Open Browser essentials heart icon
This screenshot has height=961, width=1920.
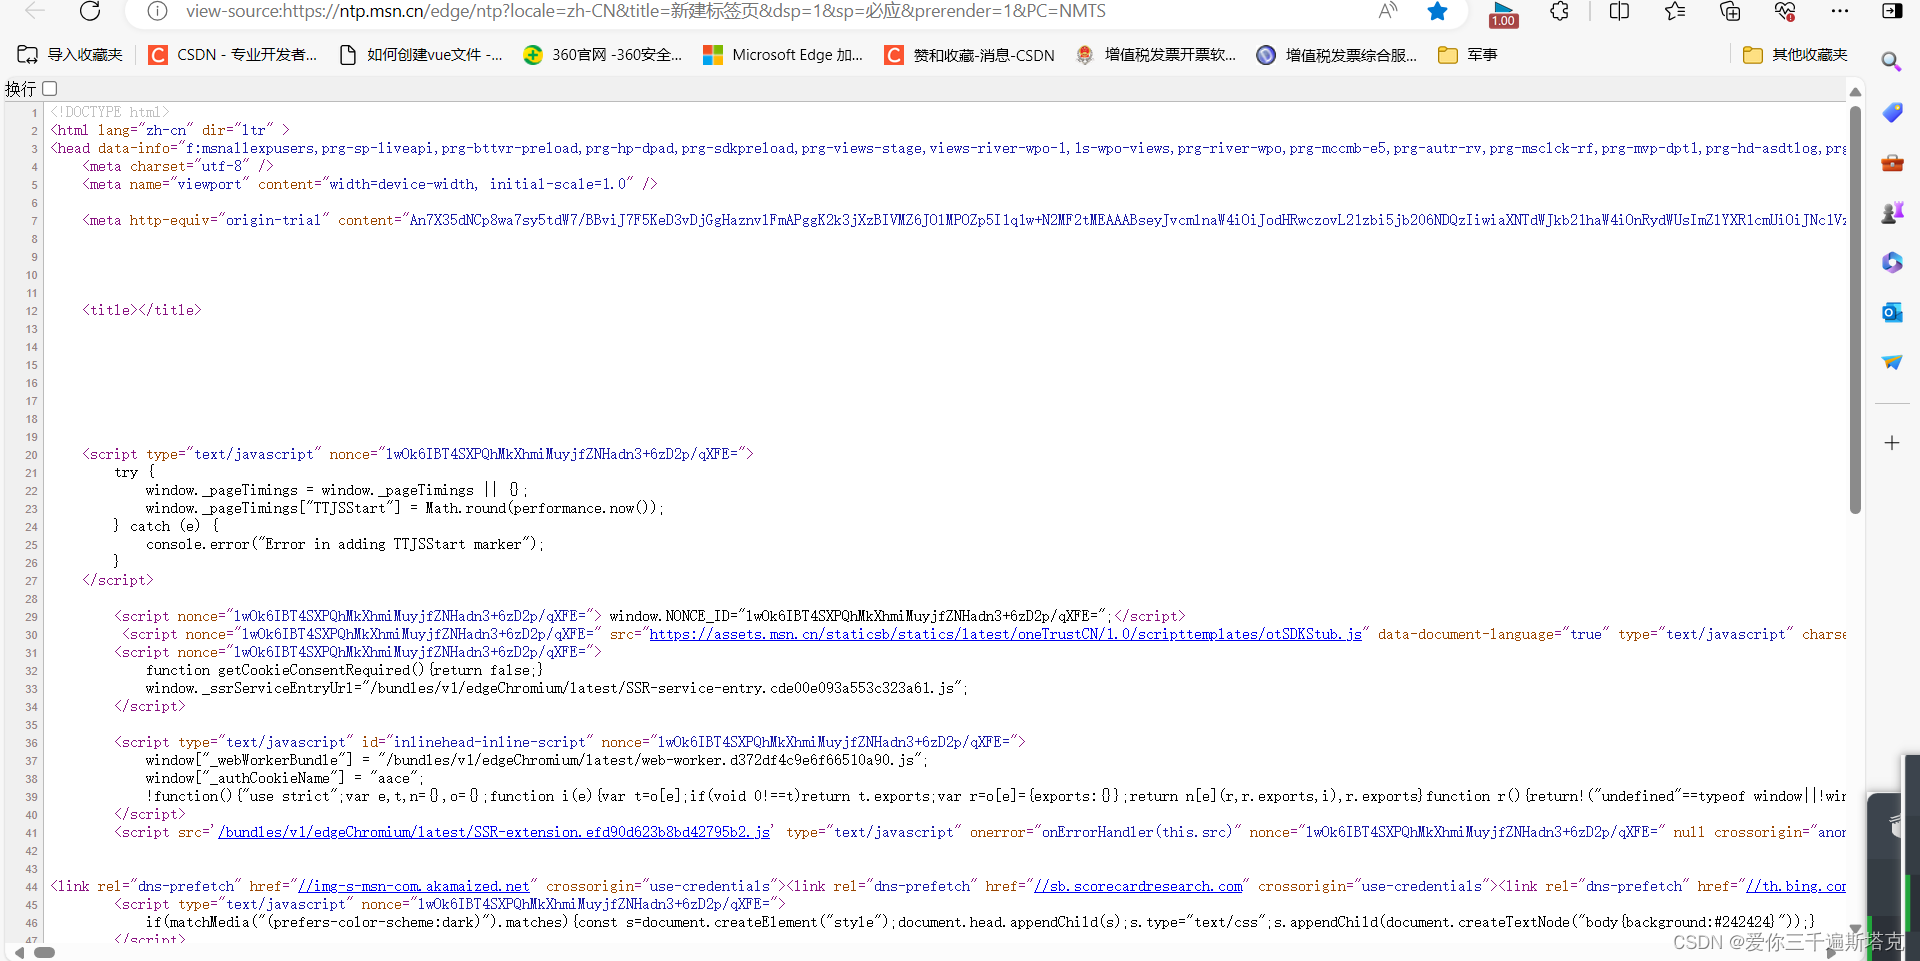1785,11
